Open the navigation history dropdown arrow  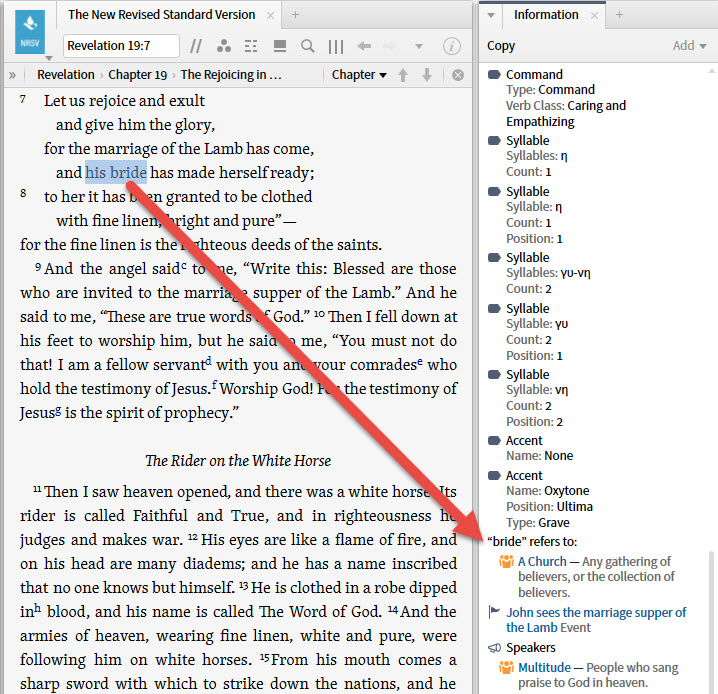418,46
